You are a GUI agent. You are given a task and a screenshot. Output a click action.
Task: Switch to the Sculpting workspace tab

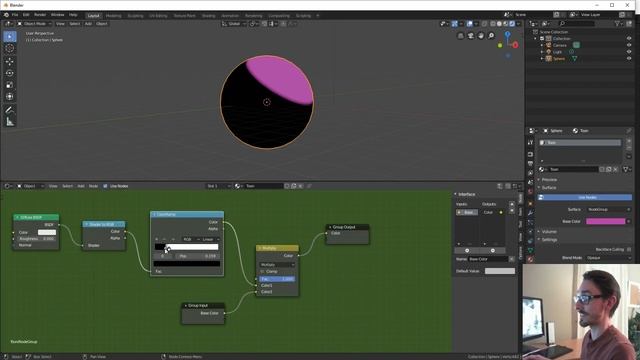coord(136,16)
